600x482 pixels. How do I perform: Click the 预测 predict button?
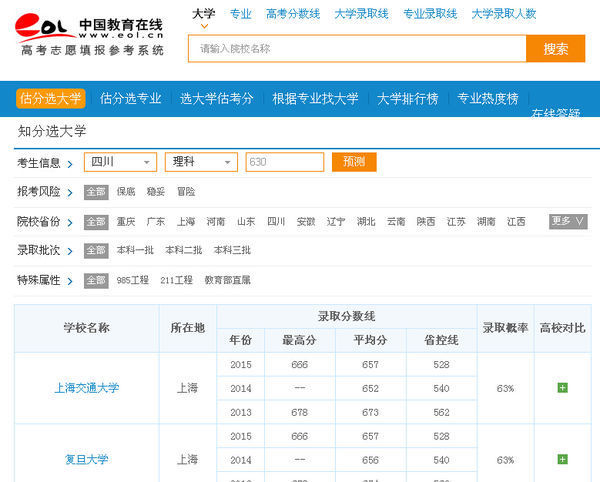click(354, 162)
